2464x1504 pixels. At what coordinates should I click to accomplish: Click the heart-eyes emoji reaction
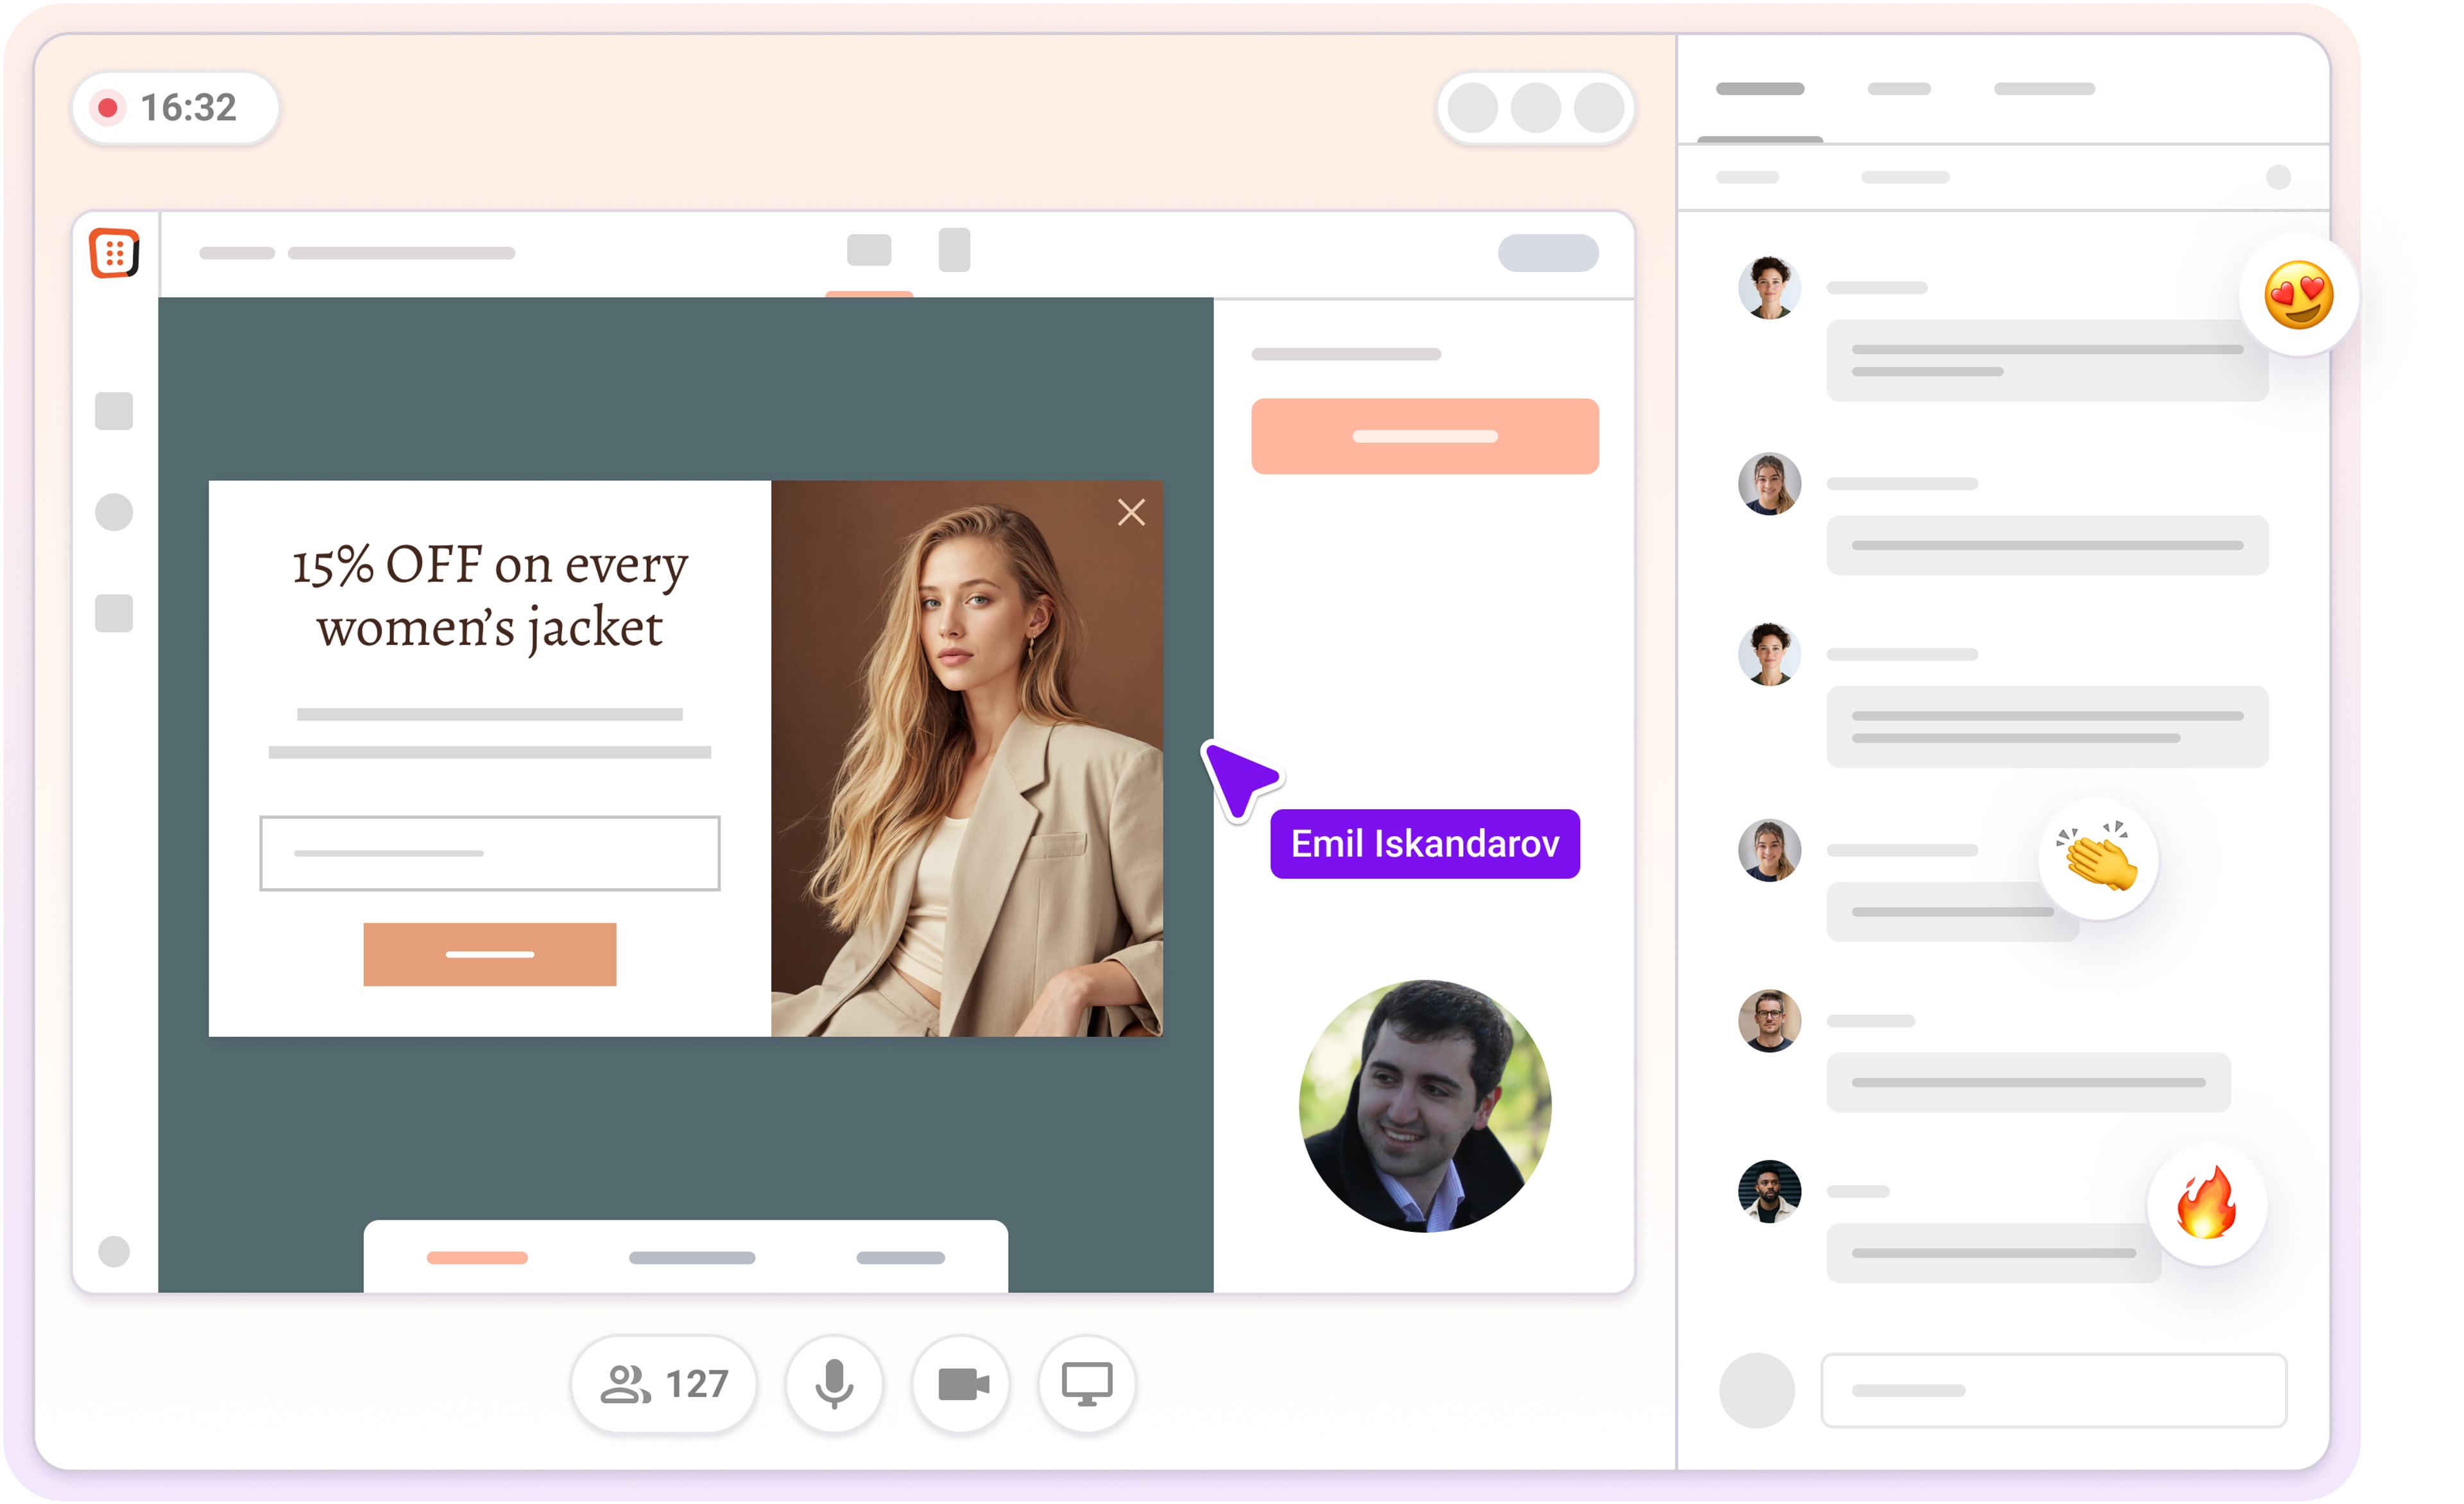point(2298,295)
